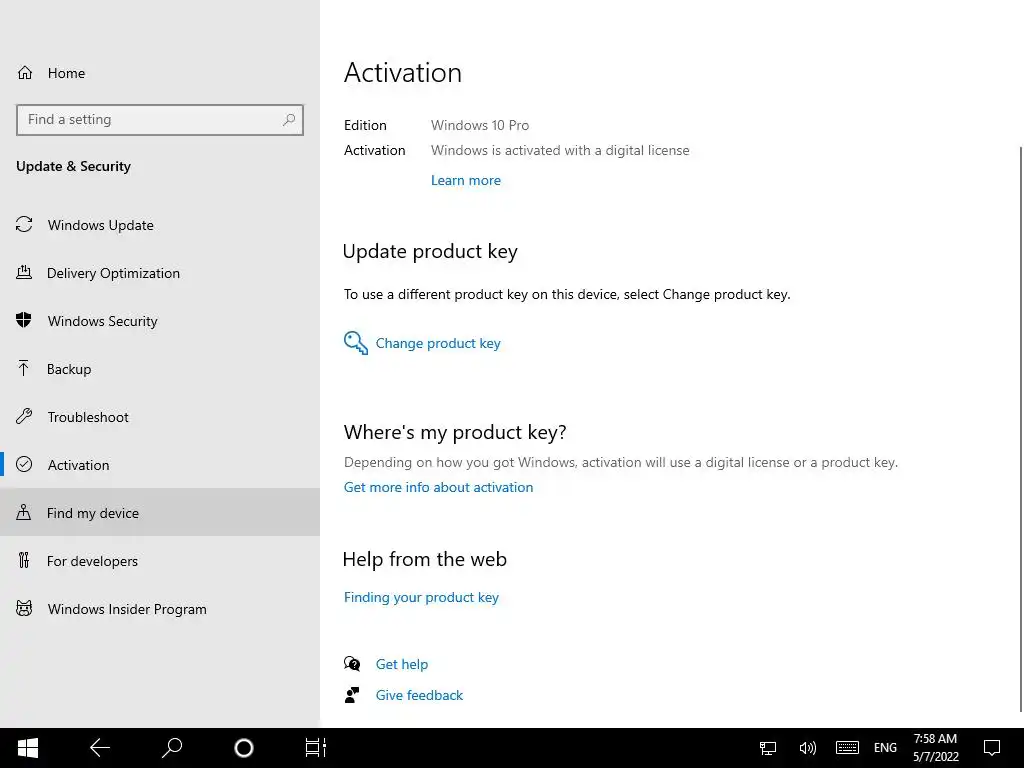Viewport: 1024px width, 768px height.
Task: Click the Windows Insider Program cat icon
Action: click(24, 609)
